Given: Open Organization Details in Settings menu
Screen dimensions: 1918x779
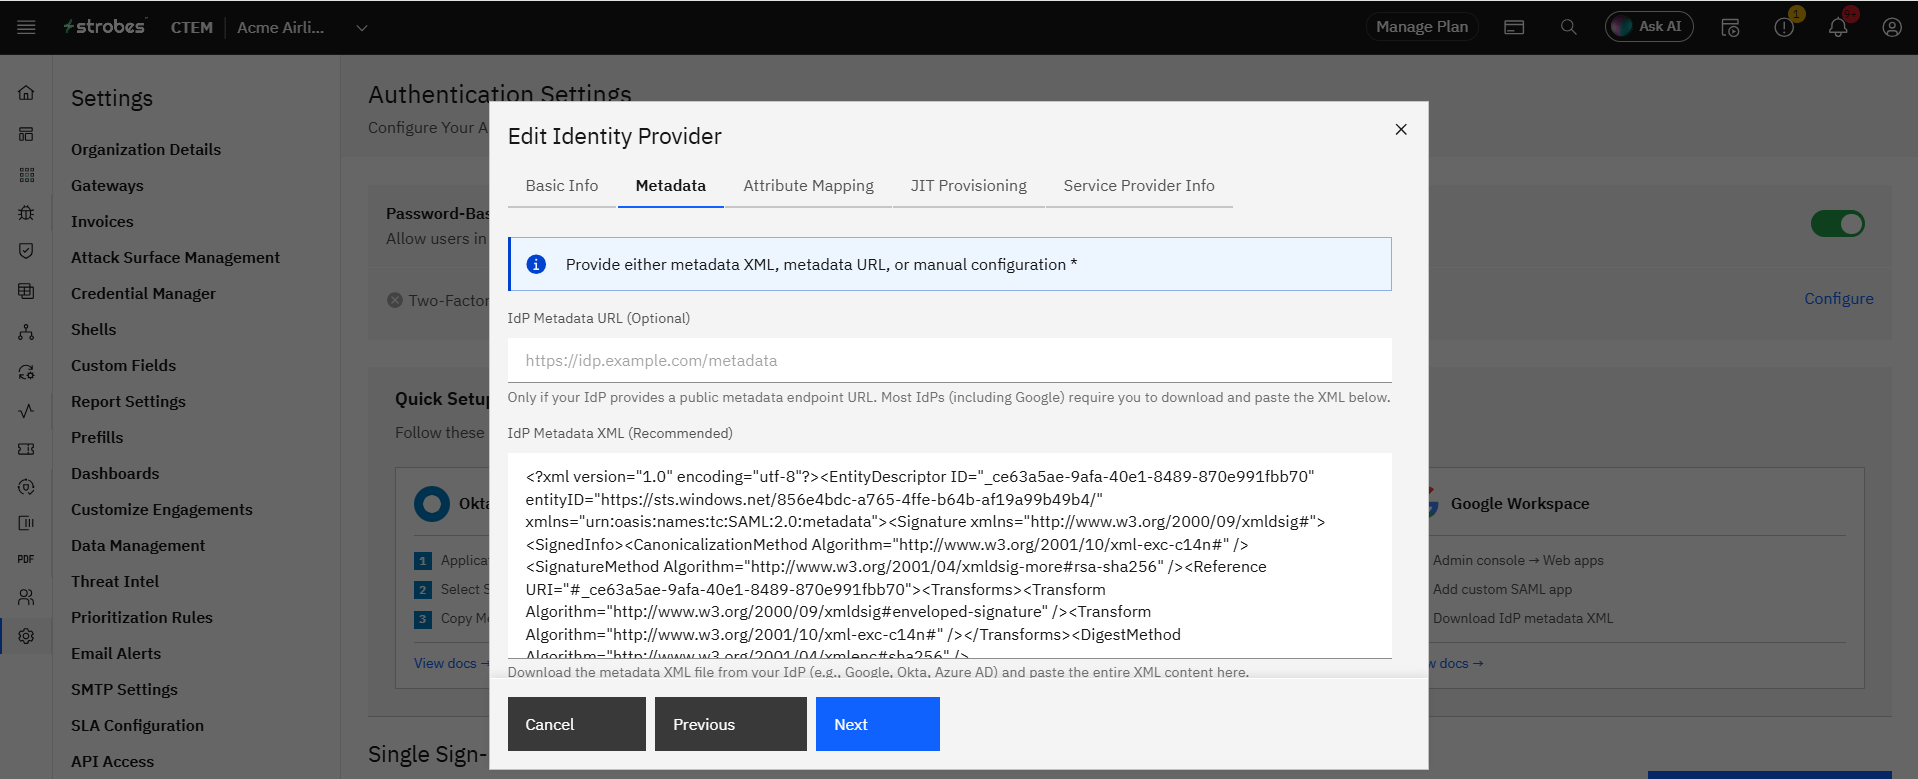Looking at the screenshot, I should [146, 149].
